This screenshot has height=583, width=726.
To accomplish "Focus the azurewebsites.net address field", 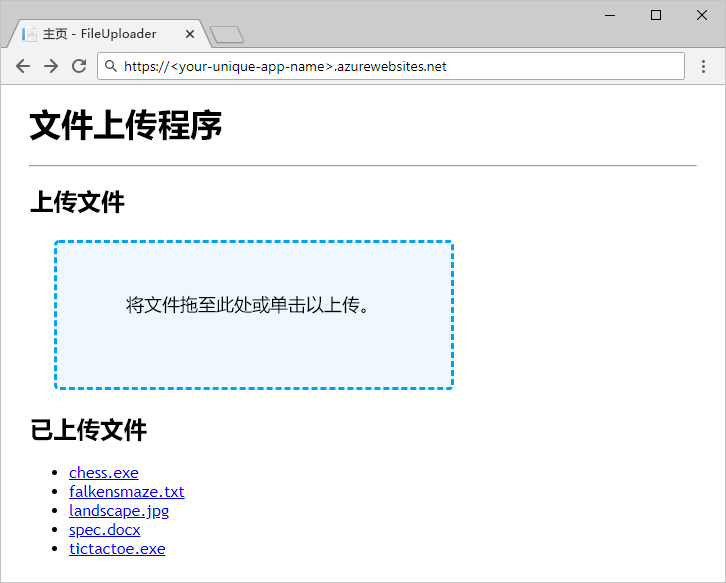I will coord(391,66).
